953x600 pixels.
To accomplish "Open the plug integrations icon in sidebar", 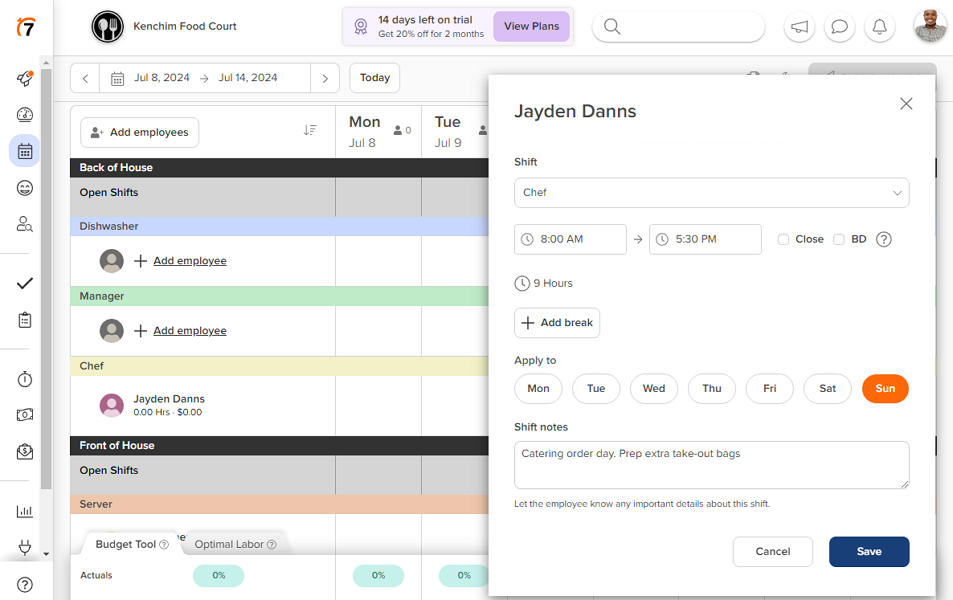I will (x=25, y=547).
